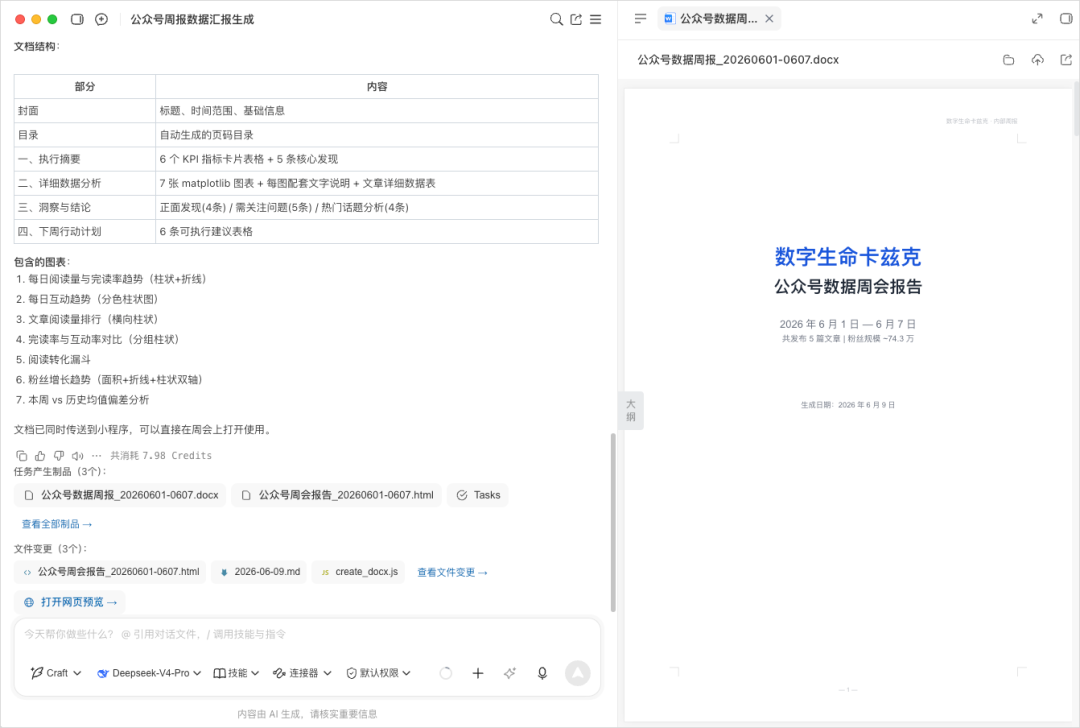Expand the preview pane to fullscreen

coord(1037,19)
